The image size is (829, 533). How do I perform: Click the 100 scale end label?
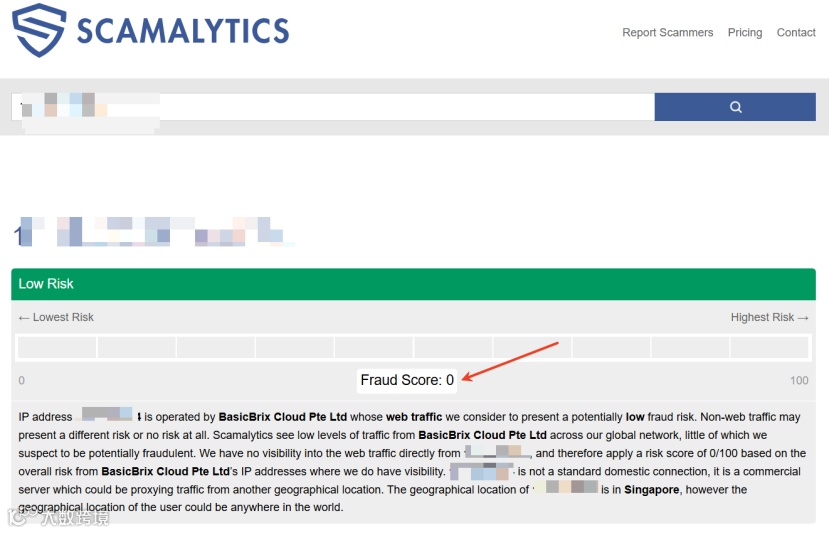click(799, 380)
